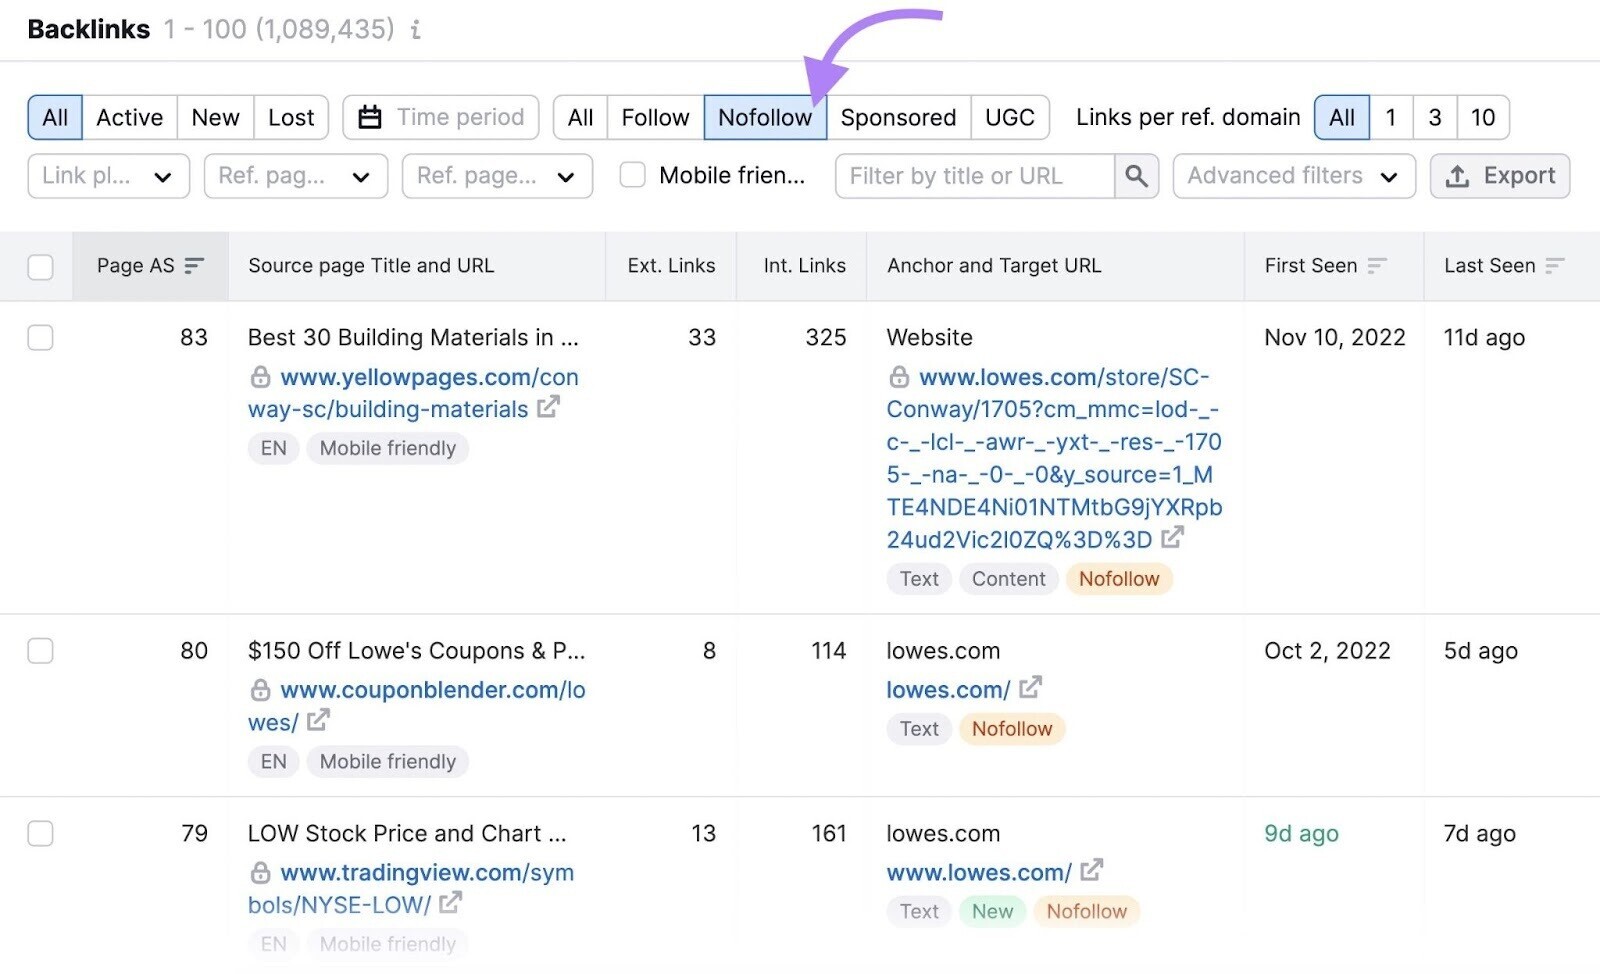Open the lowes.com/ target URL link

coord(948,690)
